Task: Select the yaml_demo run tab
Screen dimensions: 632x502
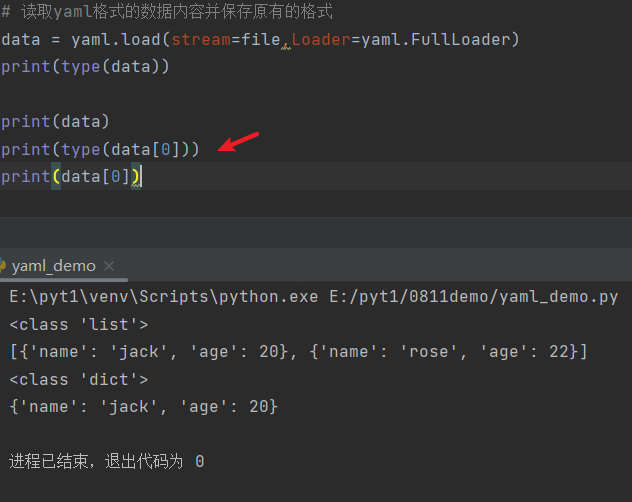Action: tap(53, 266)
